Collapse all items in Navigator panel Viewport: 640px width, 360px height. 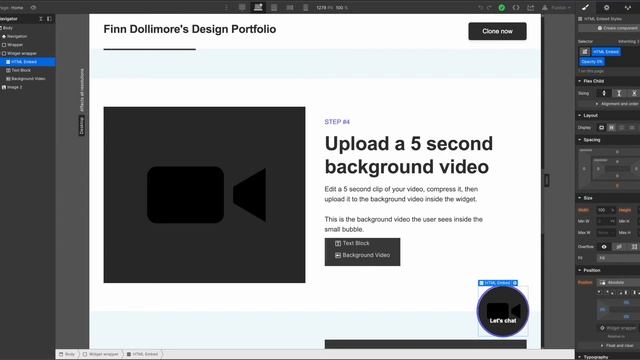click(41, 19)
